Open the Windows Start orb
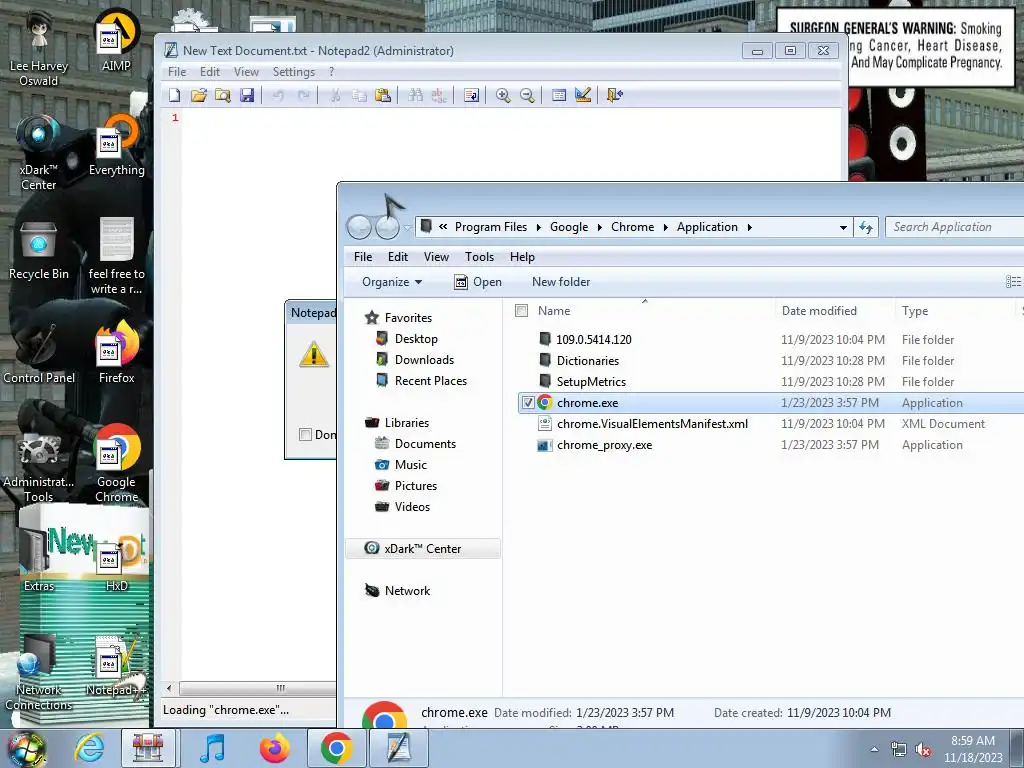Image resolution: width=1024 pixels, height=768 pixels. [27, 749]
